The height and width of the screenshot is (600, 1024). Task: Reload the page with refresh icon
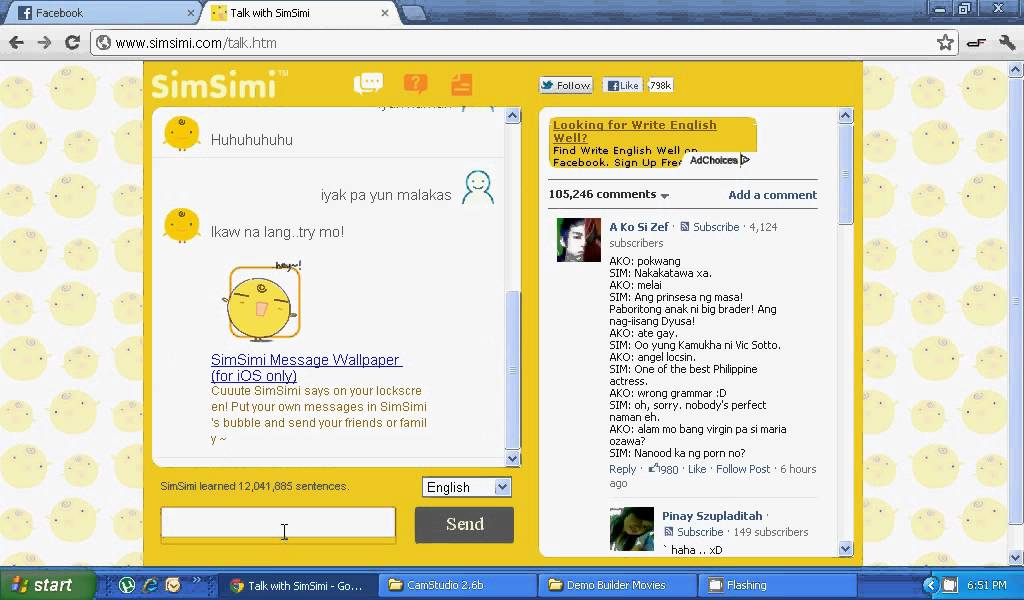(72, 43)
